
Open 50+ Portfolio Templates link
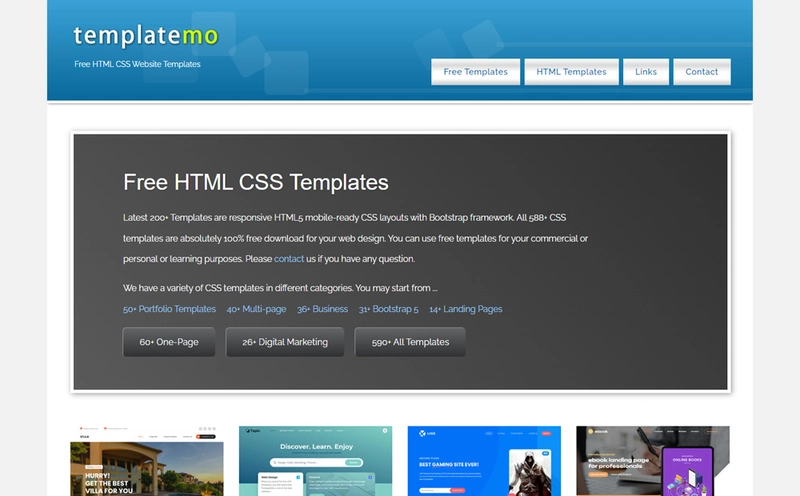coord(169,309)
